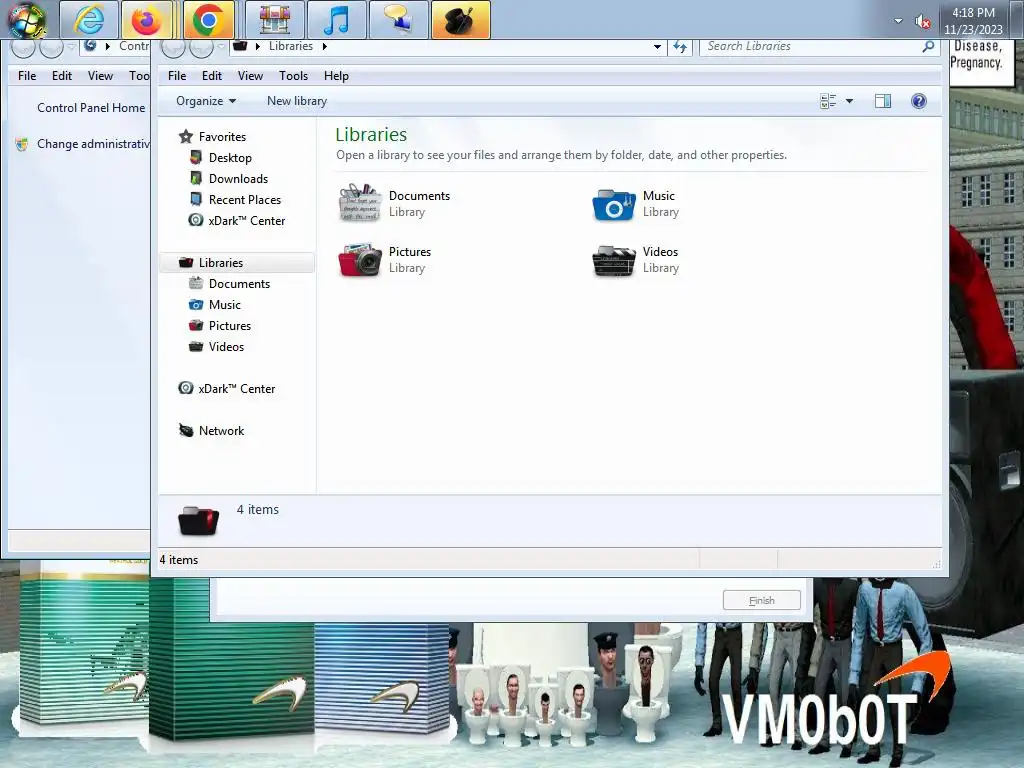Click Back button in Libraries window
1024x768 pixels.
pos(173,47)
